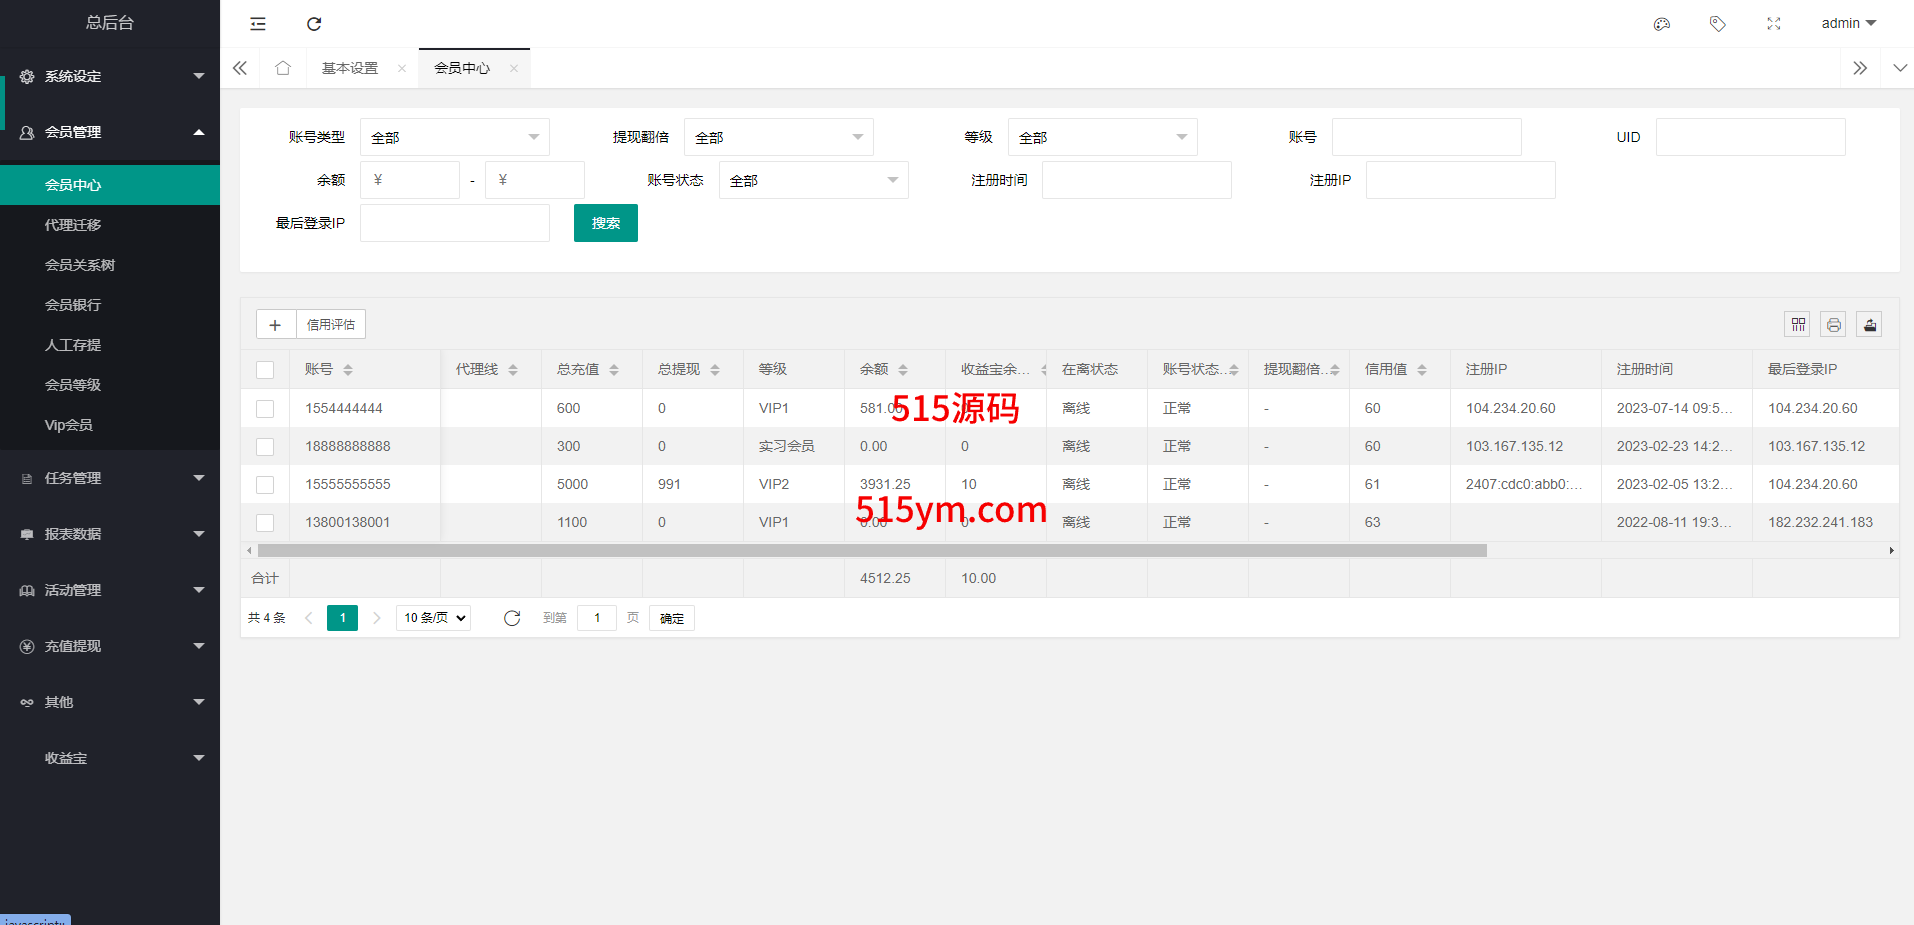The width and height of the screenshot is (1914, 925).
Task: Click the print table icon
Action: pos(1834,325)
